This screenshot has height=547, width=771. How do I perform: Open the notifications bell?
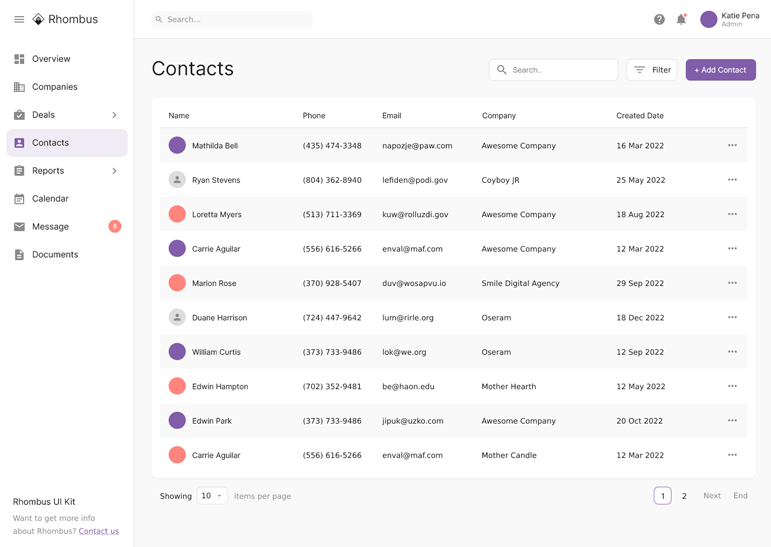[681, 19]
